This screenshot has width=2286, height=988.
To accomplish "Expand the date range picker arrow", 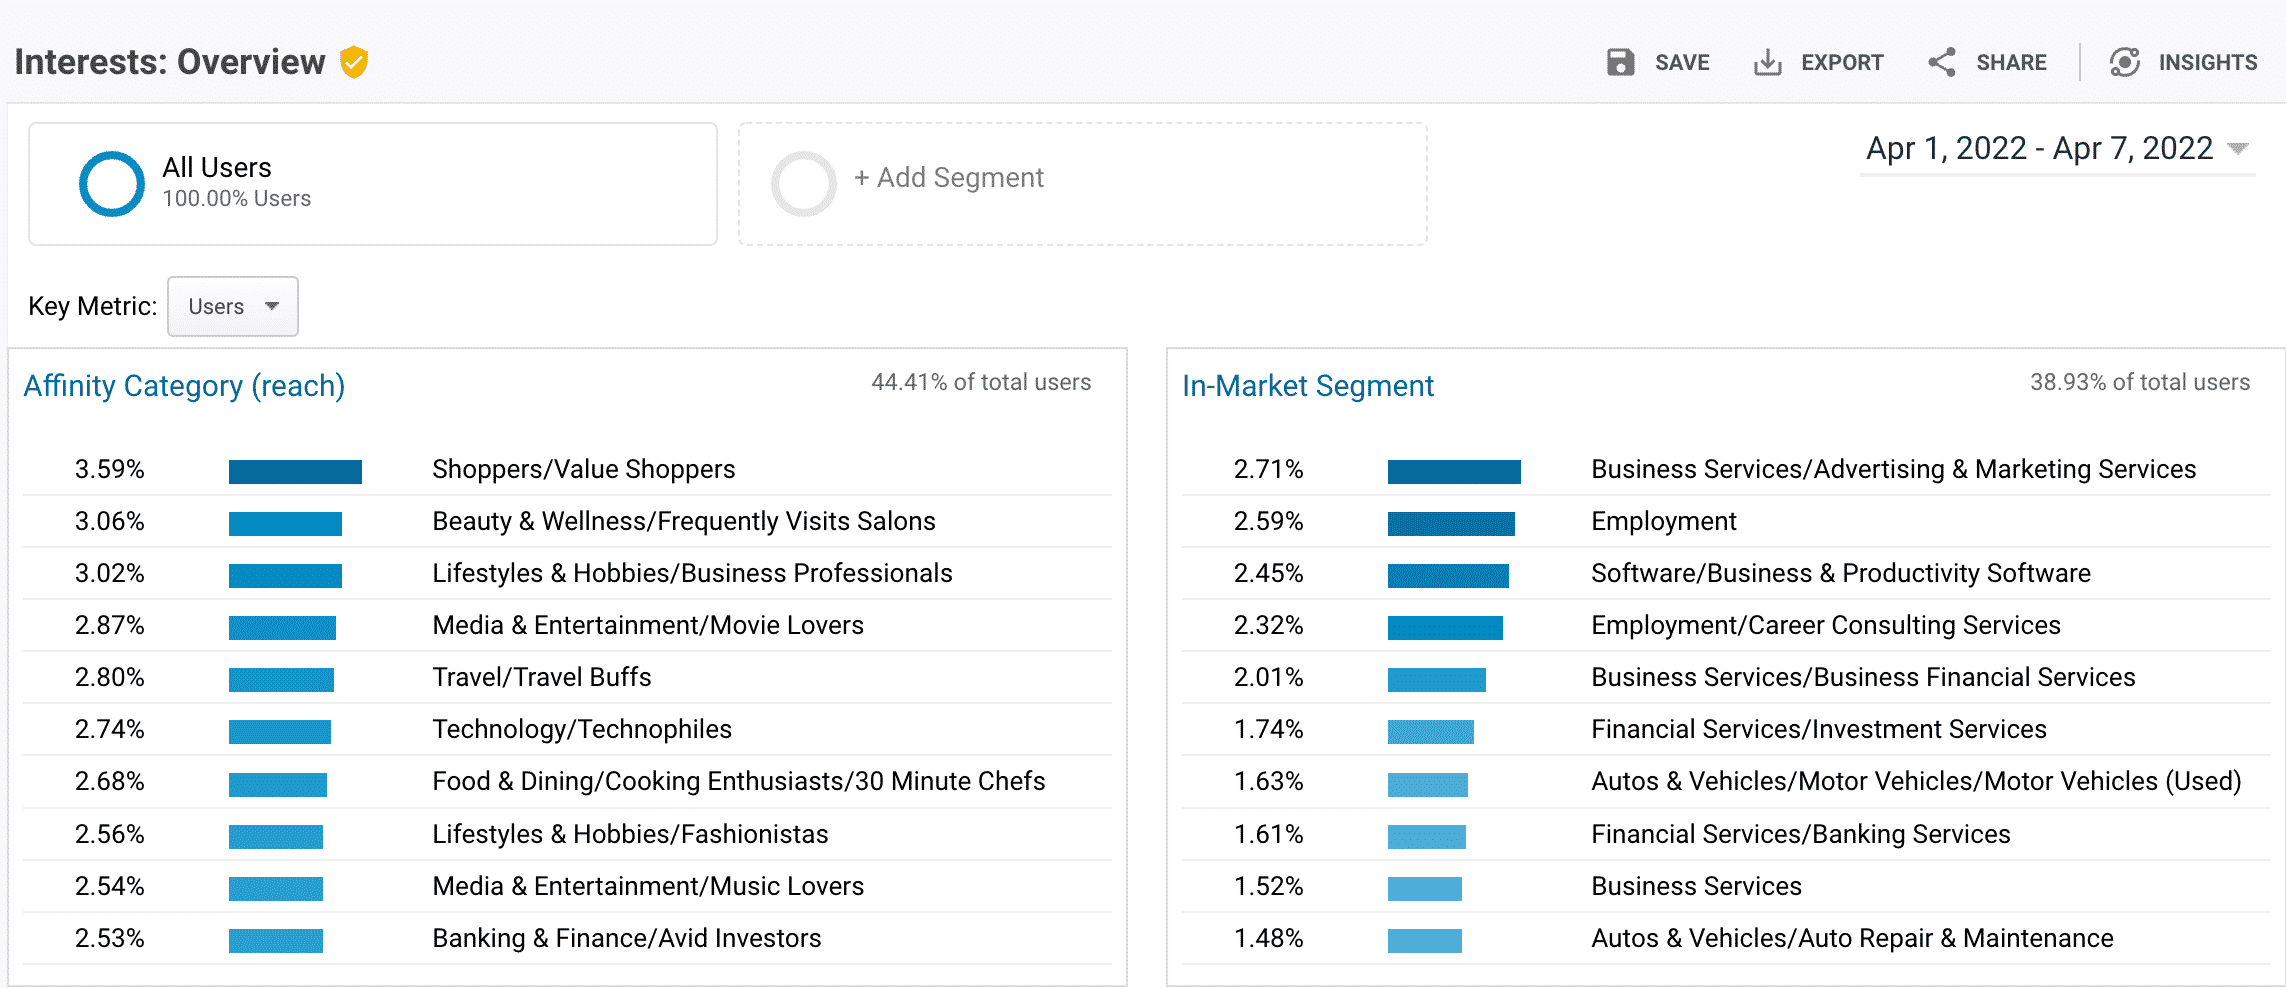I will [2238, 149].
